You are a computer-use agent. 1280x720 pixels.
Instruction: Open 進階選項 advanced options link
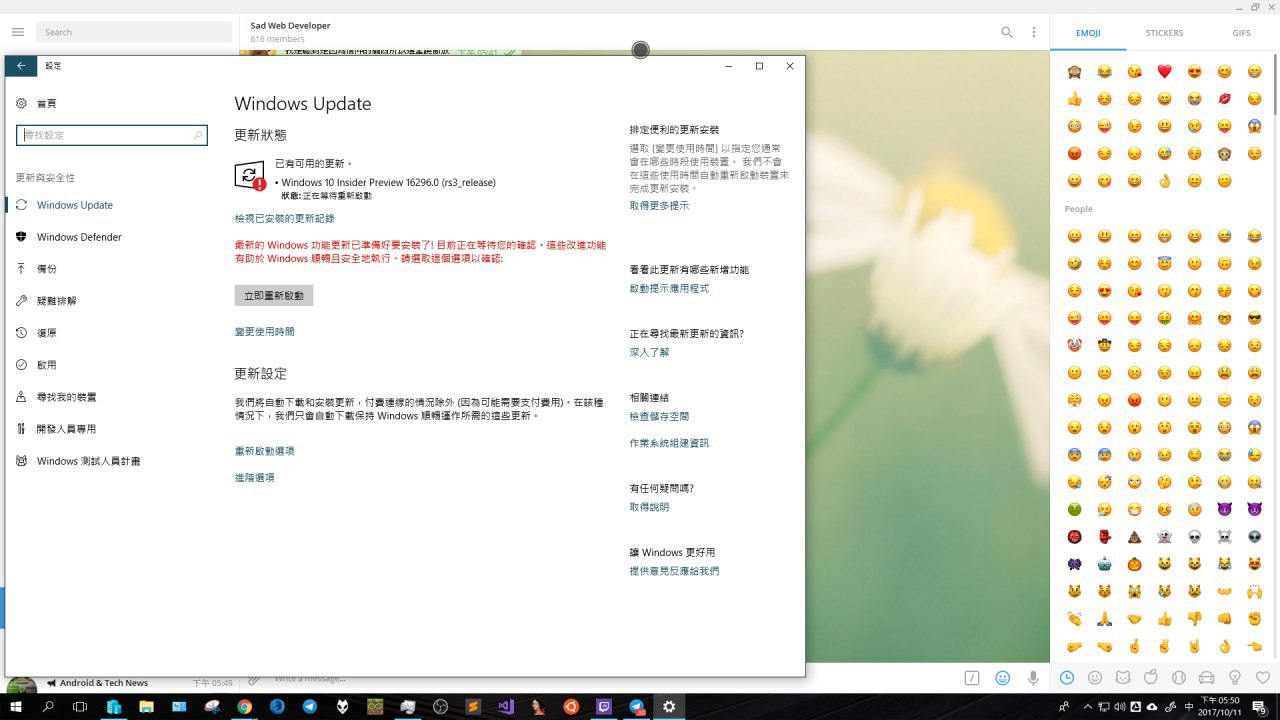[x=255, y=478]
